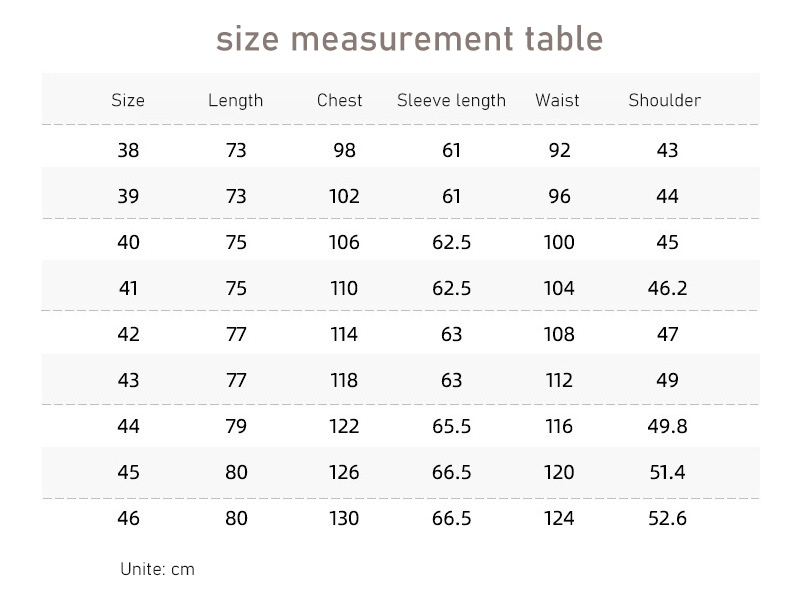Image resolution: width=790 pixels, height=599 pixels.
Task: Click the Sleeve length column header
Action: (451, 100)
